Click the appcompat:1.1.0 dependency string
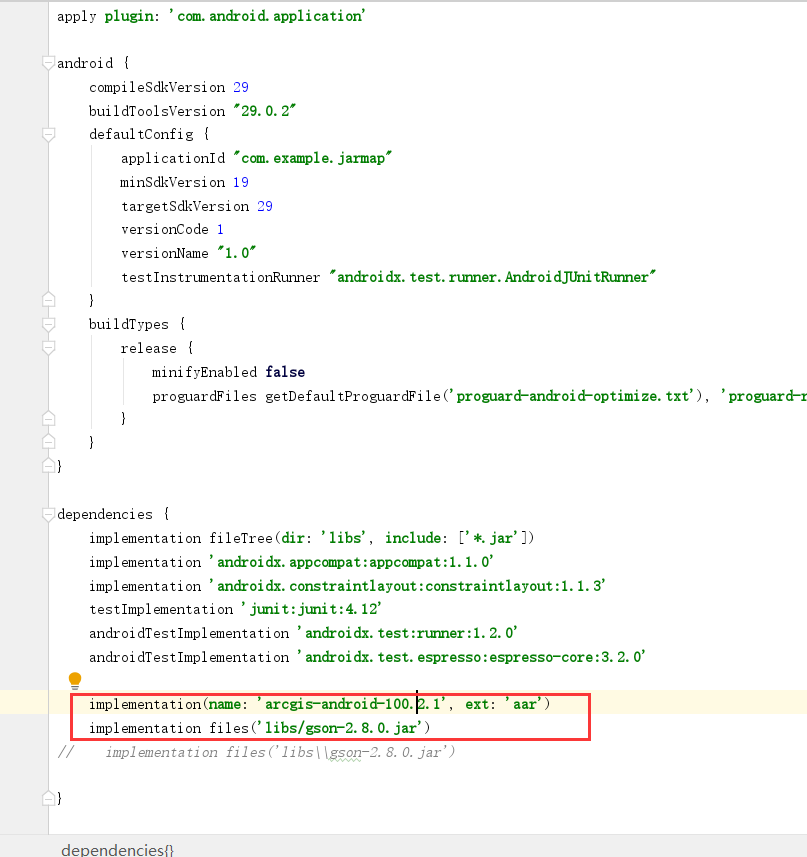The image size is (807, 857). pos(351,562)
